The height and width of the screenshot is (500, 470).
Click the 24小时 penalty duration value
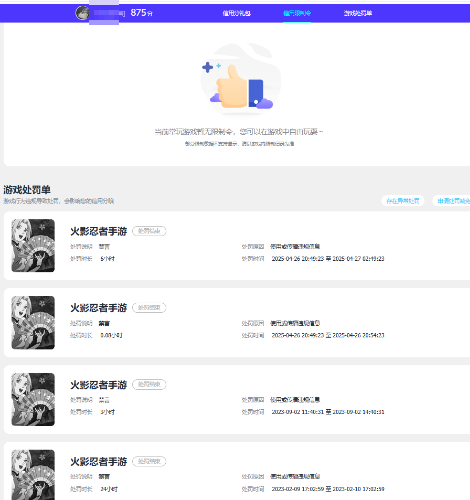pos(109,489)
